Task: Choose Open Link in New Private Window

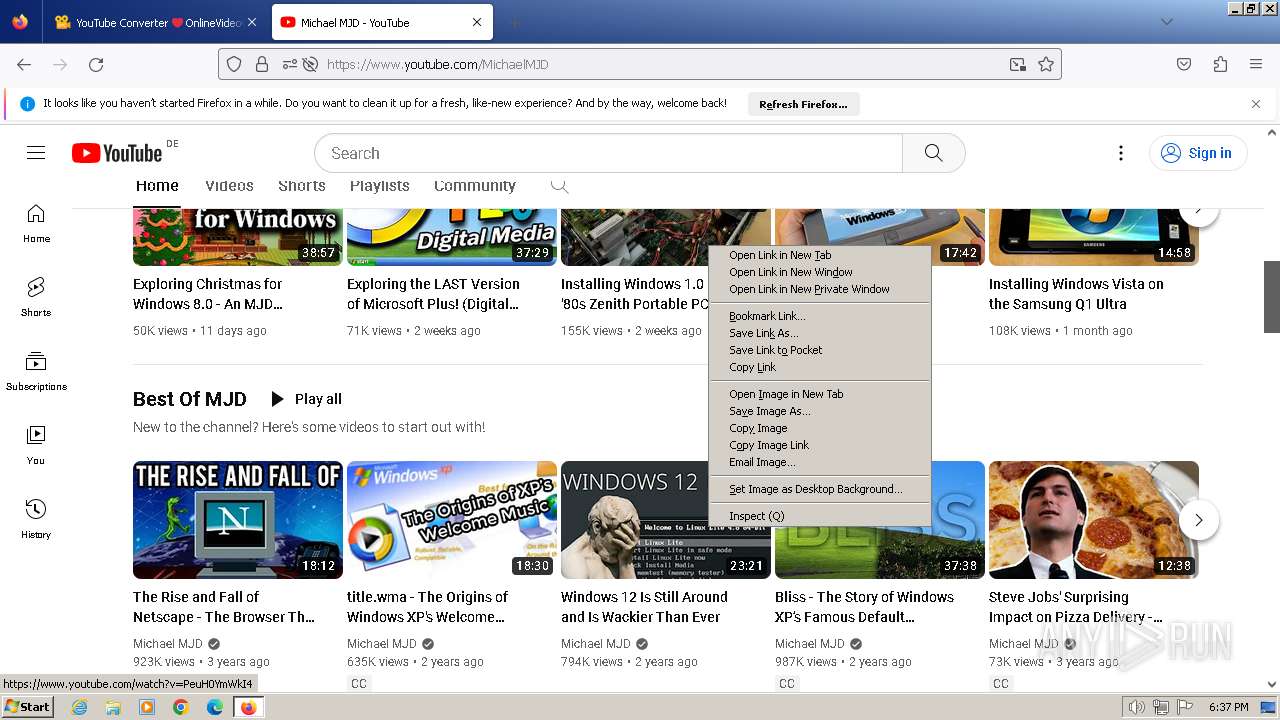Action: (820, 289)
